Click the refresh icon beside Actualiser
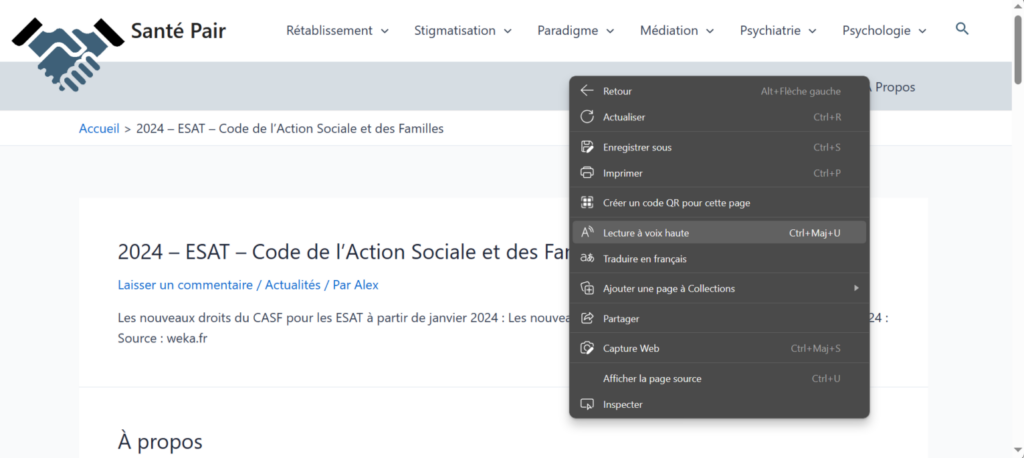Viewport: 1024px width, 458px height. tap(587, 117)
